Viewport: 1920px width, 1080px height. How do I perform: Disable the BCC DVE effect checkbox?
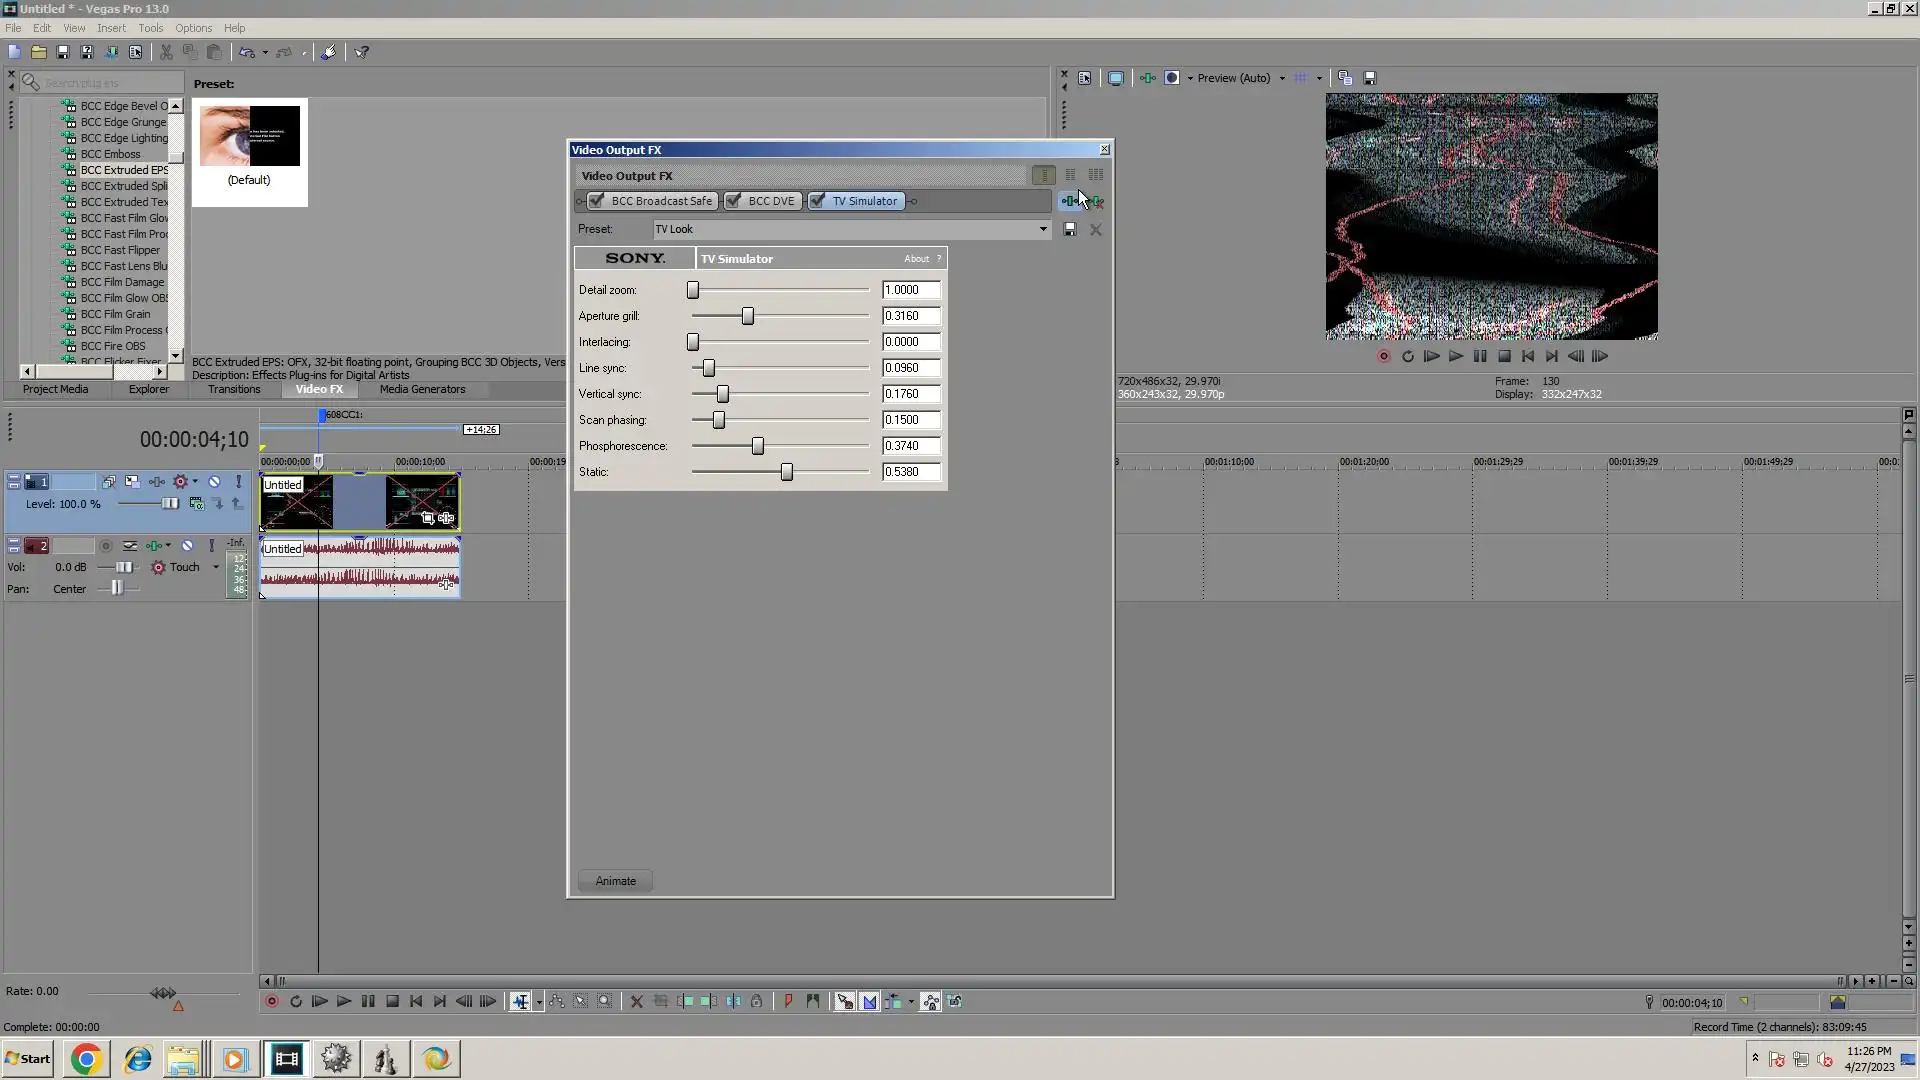pos(733,201)
